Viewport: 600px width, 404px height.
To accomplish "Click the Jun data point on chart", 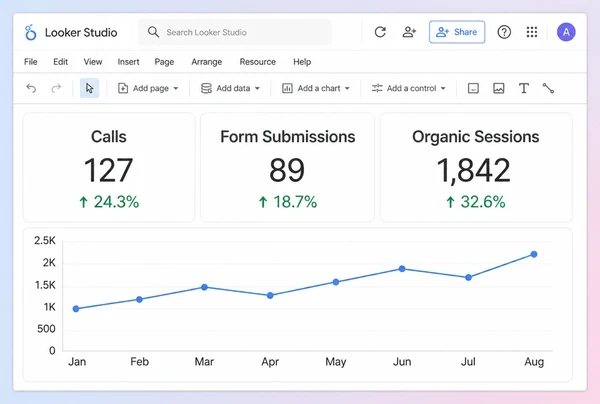I will pyautogui.click(x=402, y=269).
